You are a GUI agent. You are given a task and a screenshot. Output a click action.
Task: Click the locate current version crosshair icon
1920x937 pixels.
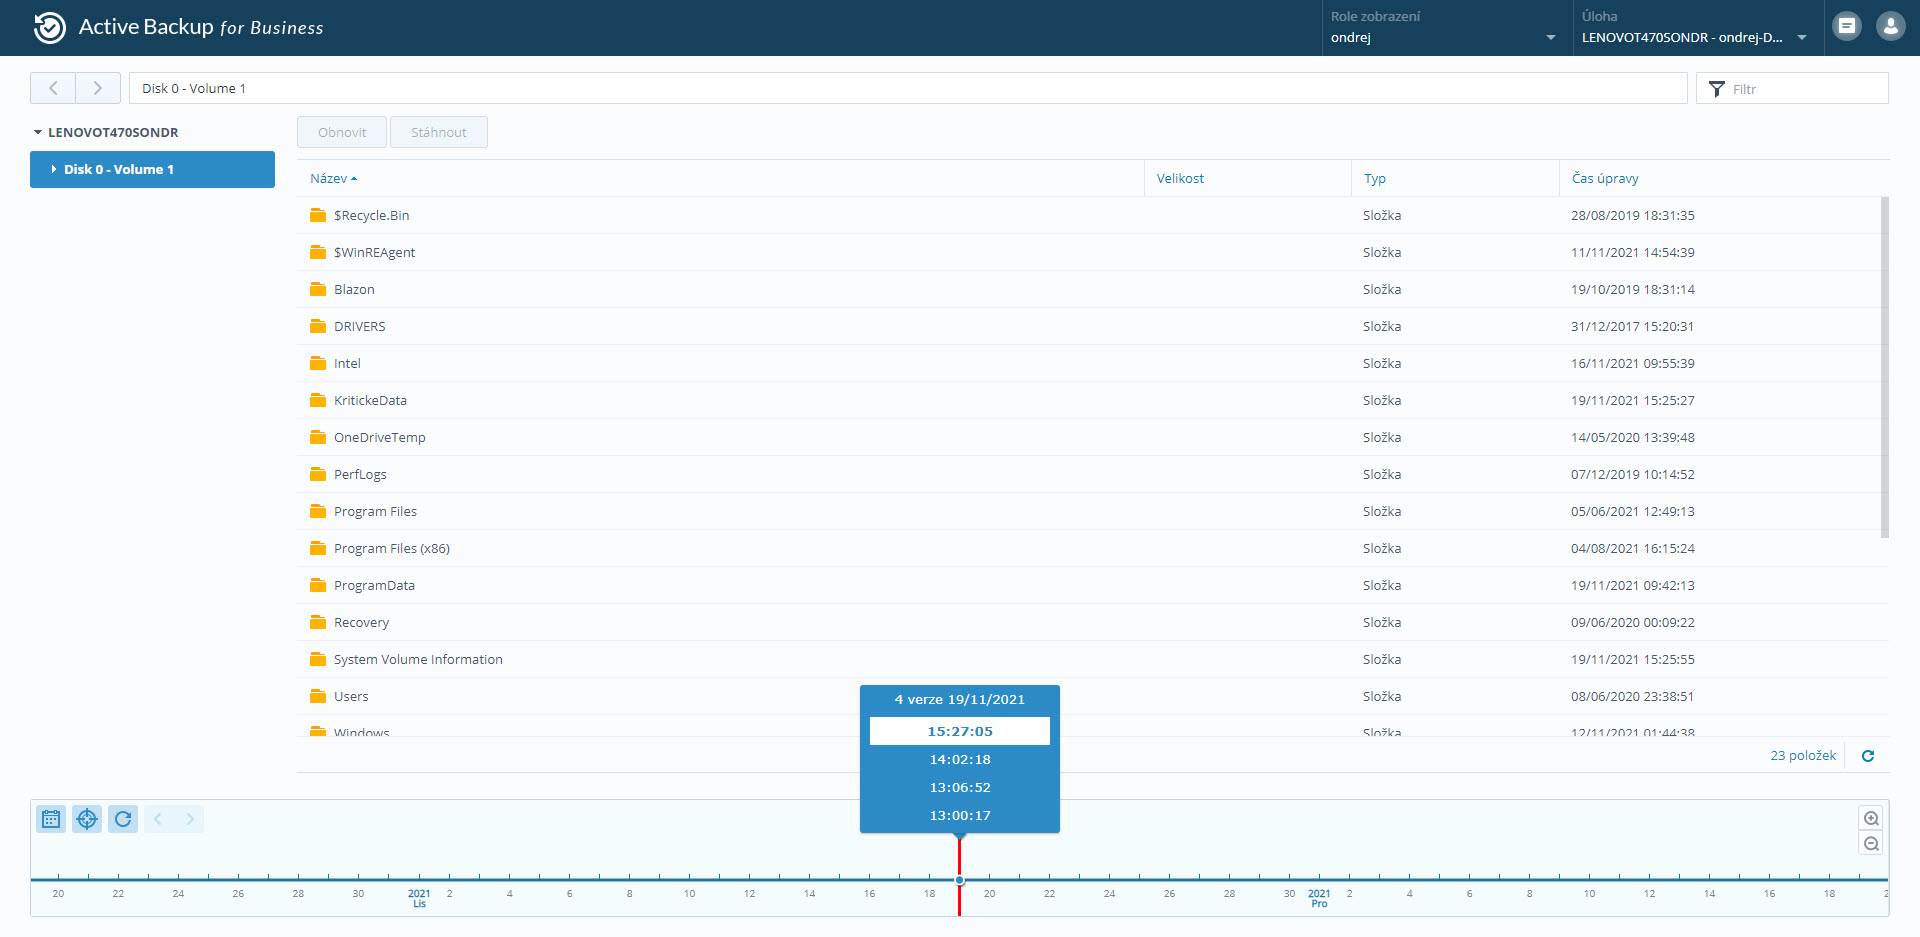pos(87,819)
